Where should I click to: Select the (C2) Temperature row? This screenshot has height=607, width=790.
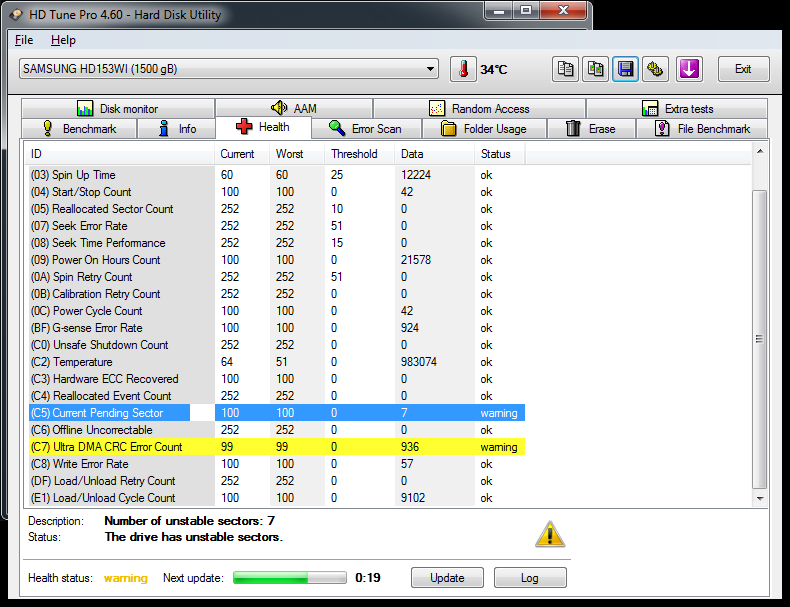(277, 362)
